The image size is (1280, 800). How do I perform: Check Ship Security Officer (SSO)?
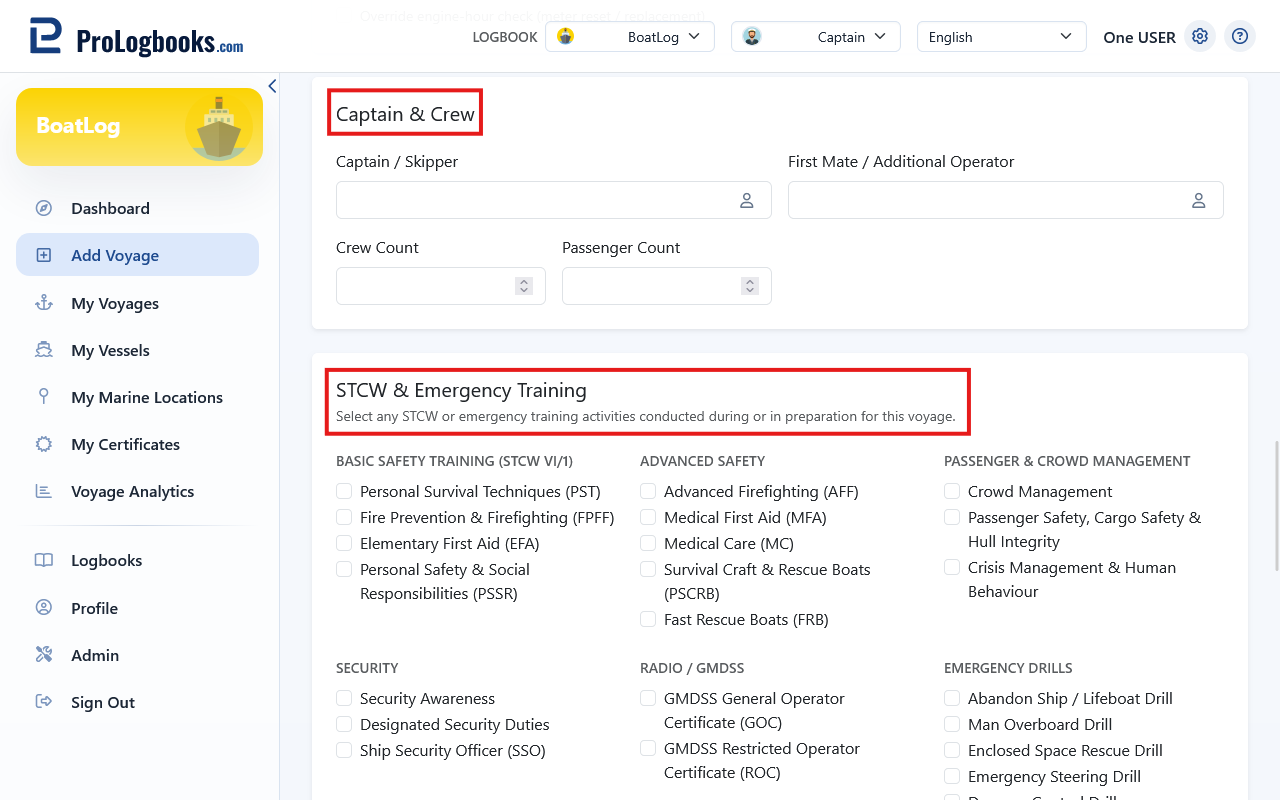(344, 750)
